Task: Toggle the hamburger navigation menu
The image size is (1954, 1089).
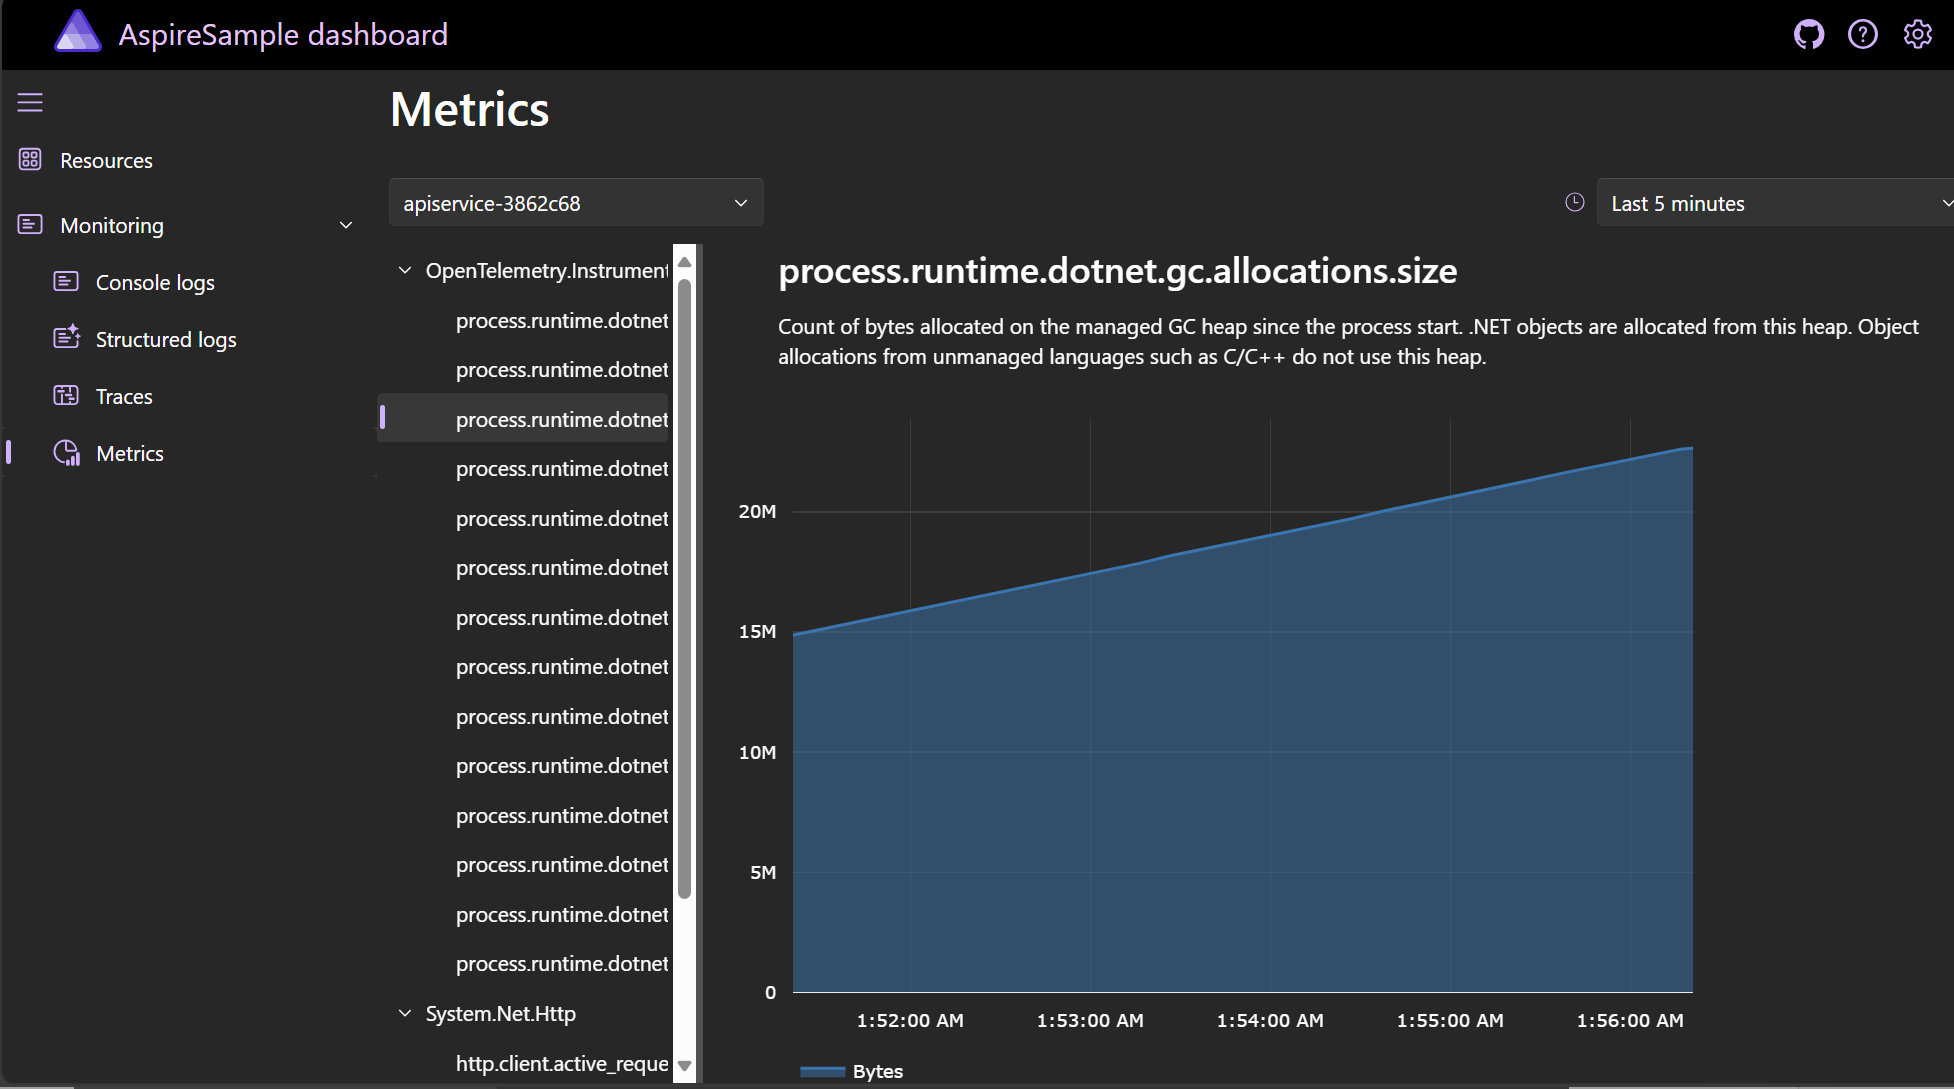Action: 30,102
